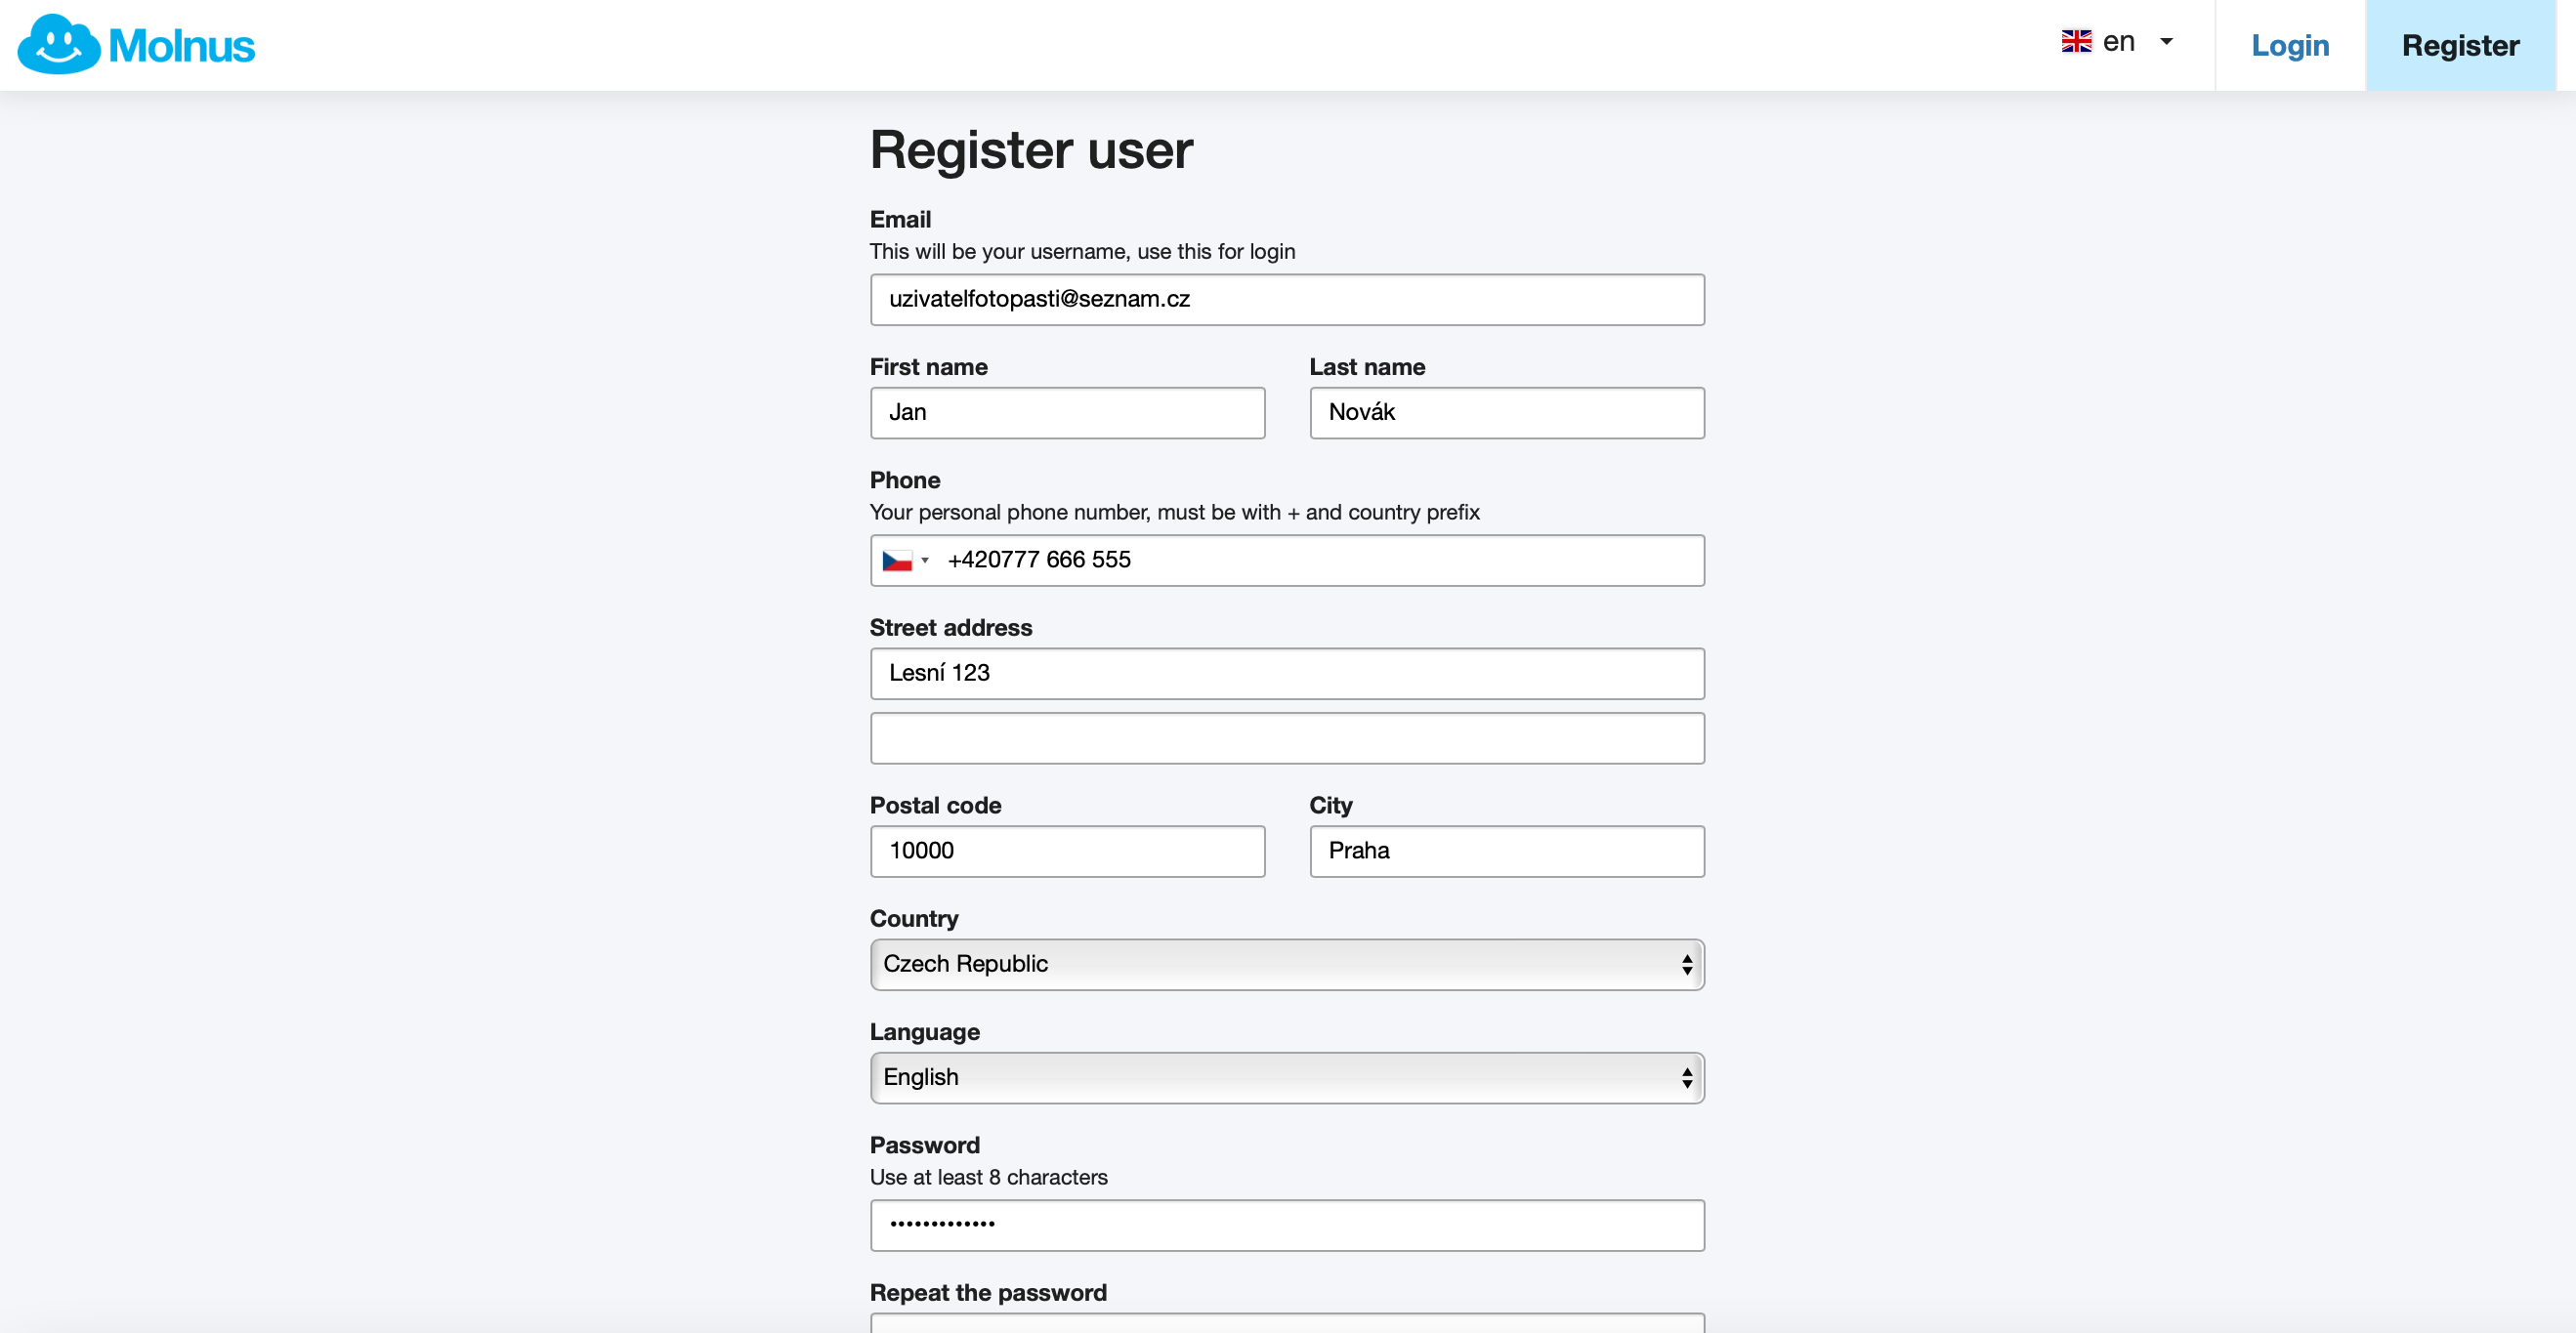The height and width of the screenshot is (1333, 2576).
Task: Click the UK flag language icon
Action: 2076,41
